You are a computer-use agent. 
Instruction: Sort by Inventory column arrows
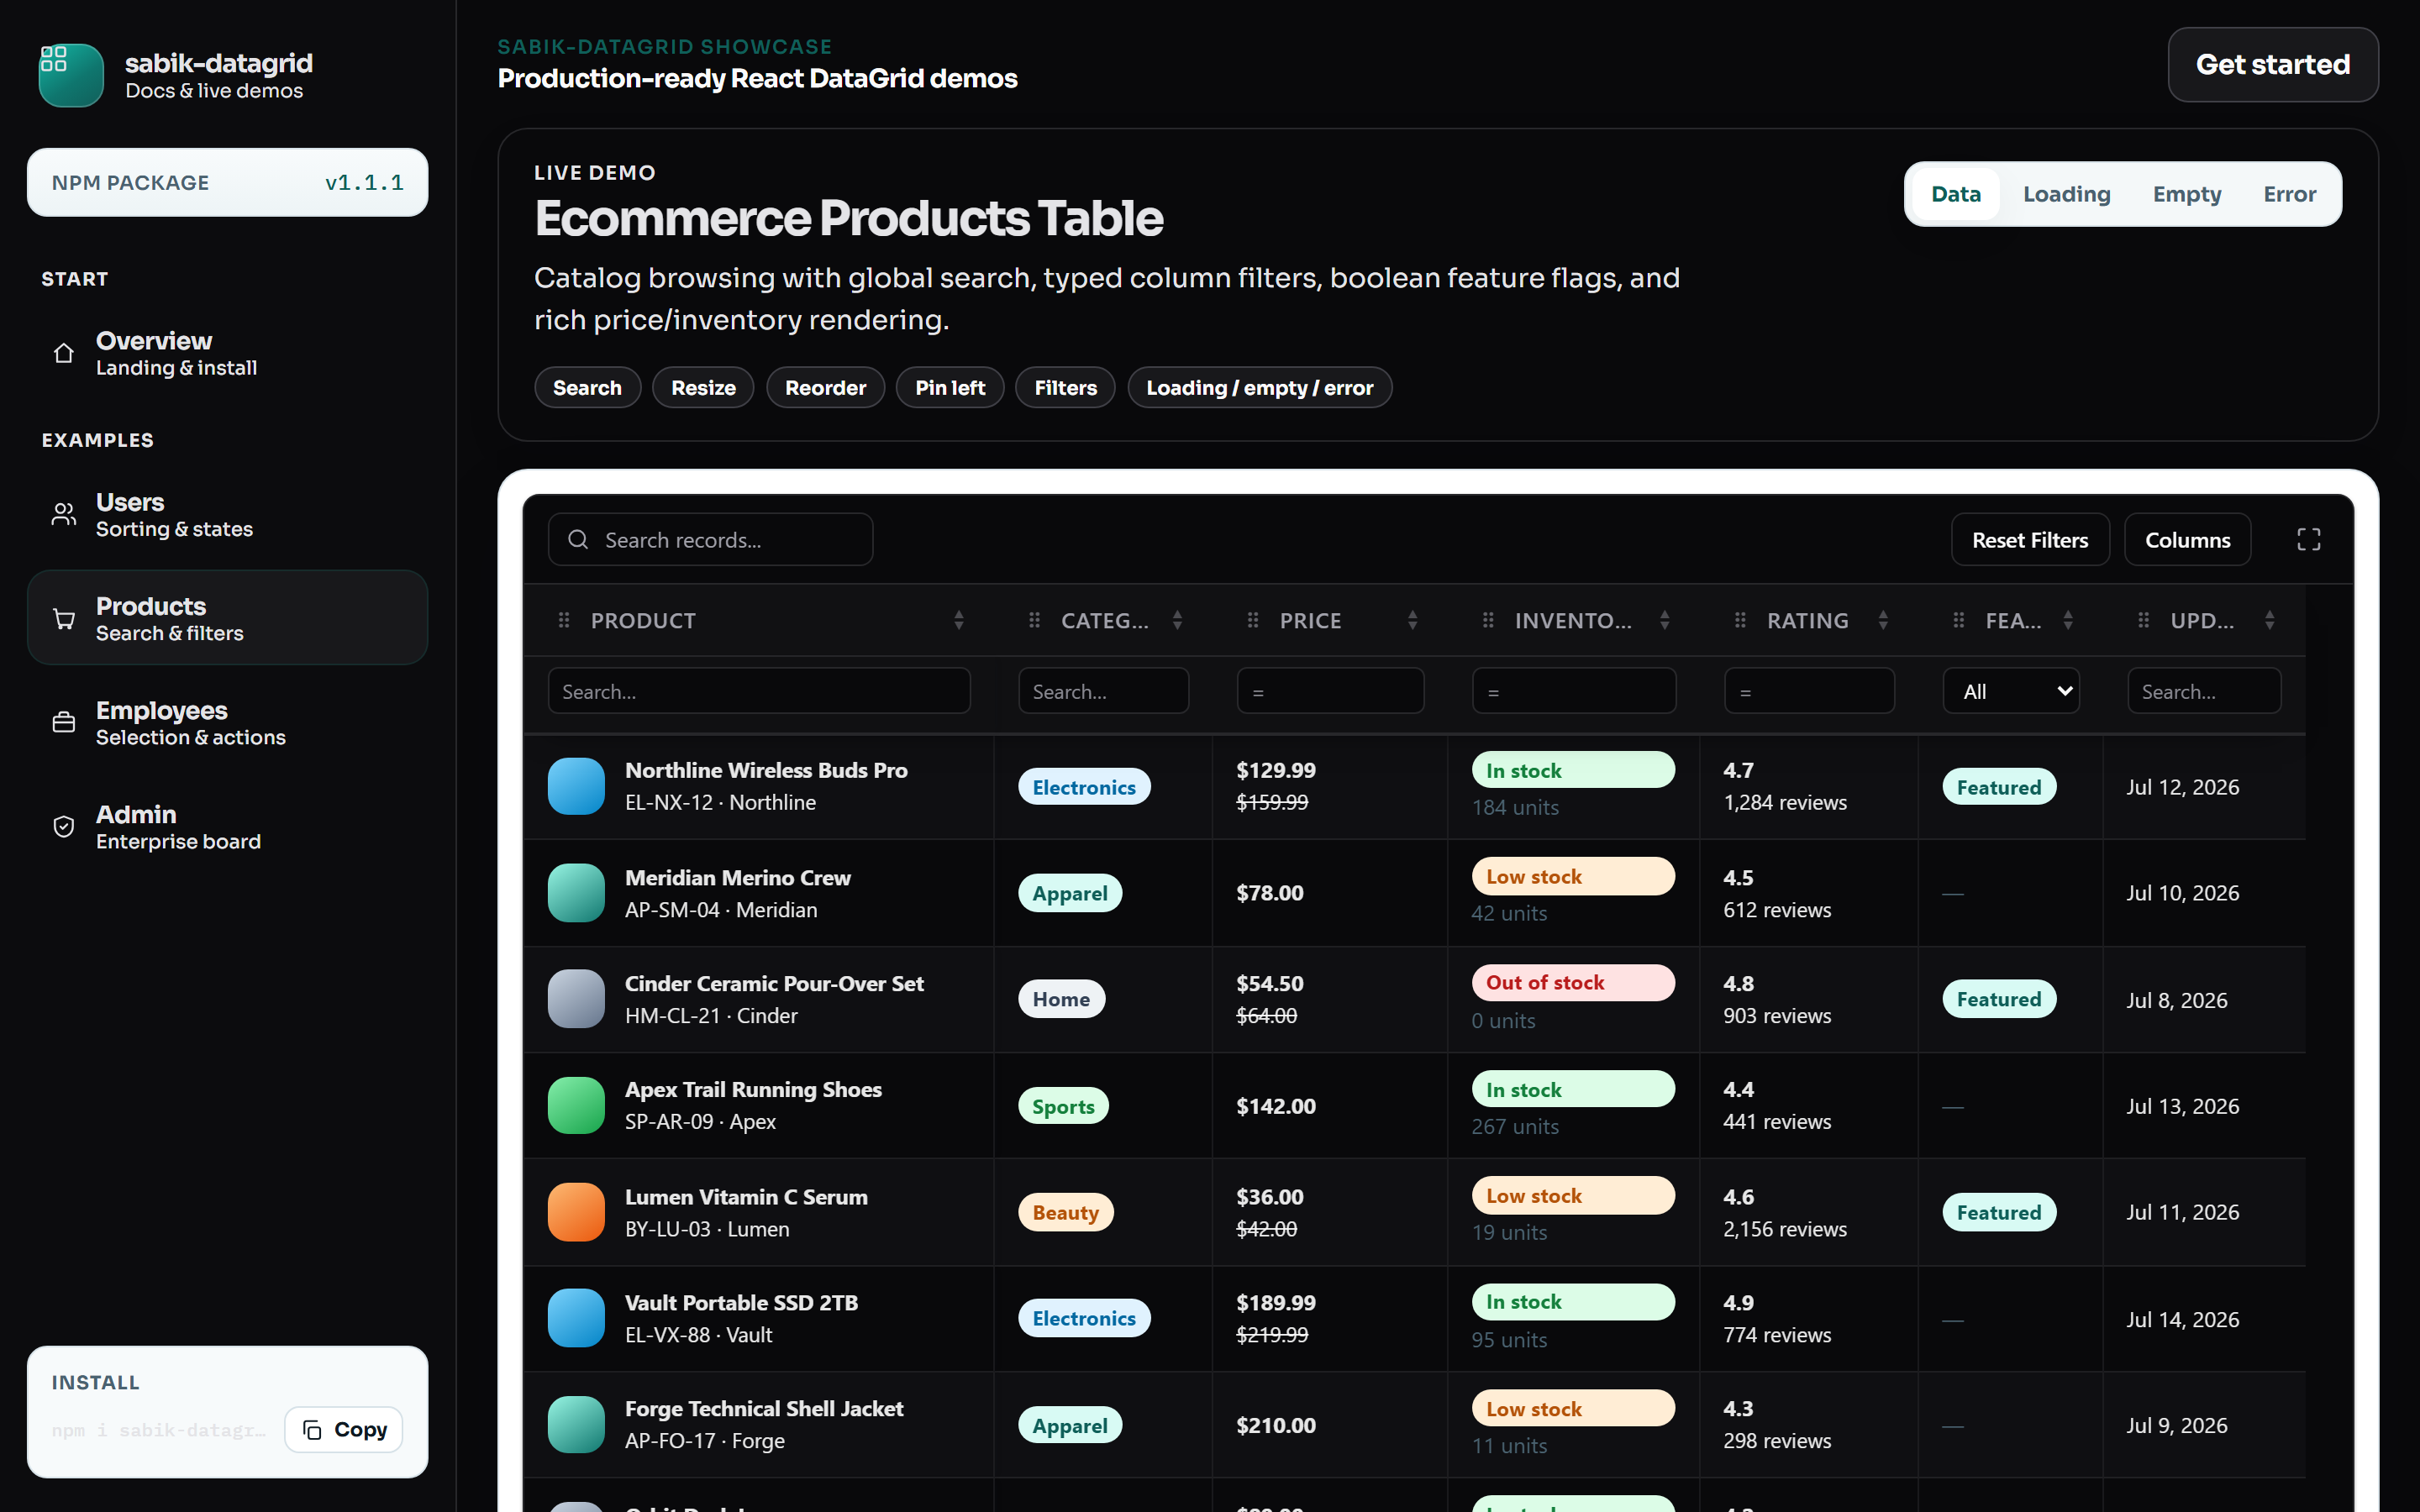coord(1664,620)
